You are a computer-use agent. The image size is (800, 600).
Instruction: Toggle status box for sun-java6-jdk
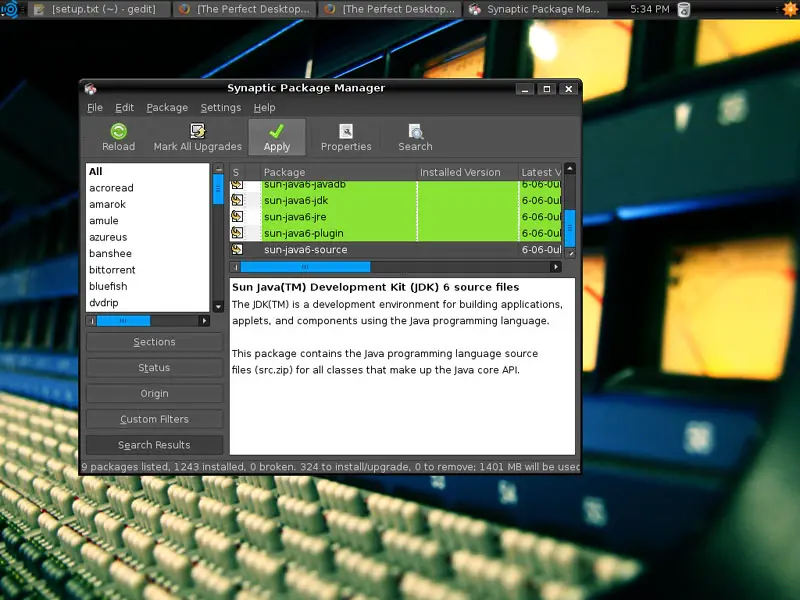point(238,200)
